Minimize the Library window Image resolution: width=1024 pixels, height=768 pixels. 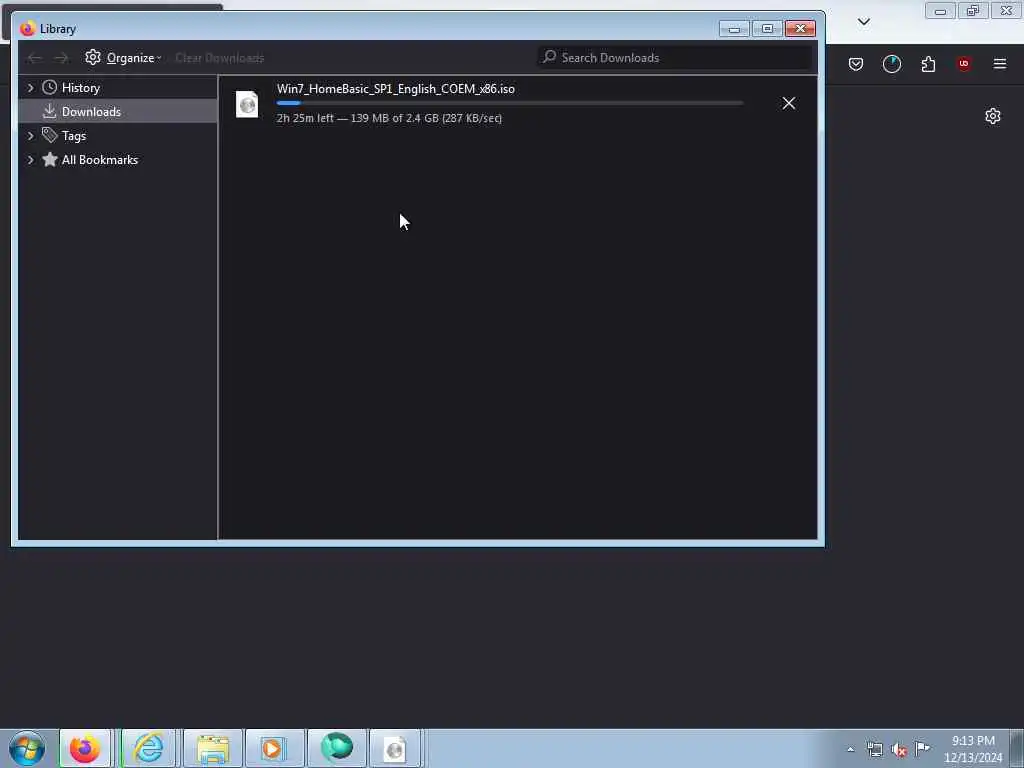734,29
